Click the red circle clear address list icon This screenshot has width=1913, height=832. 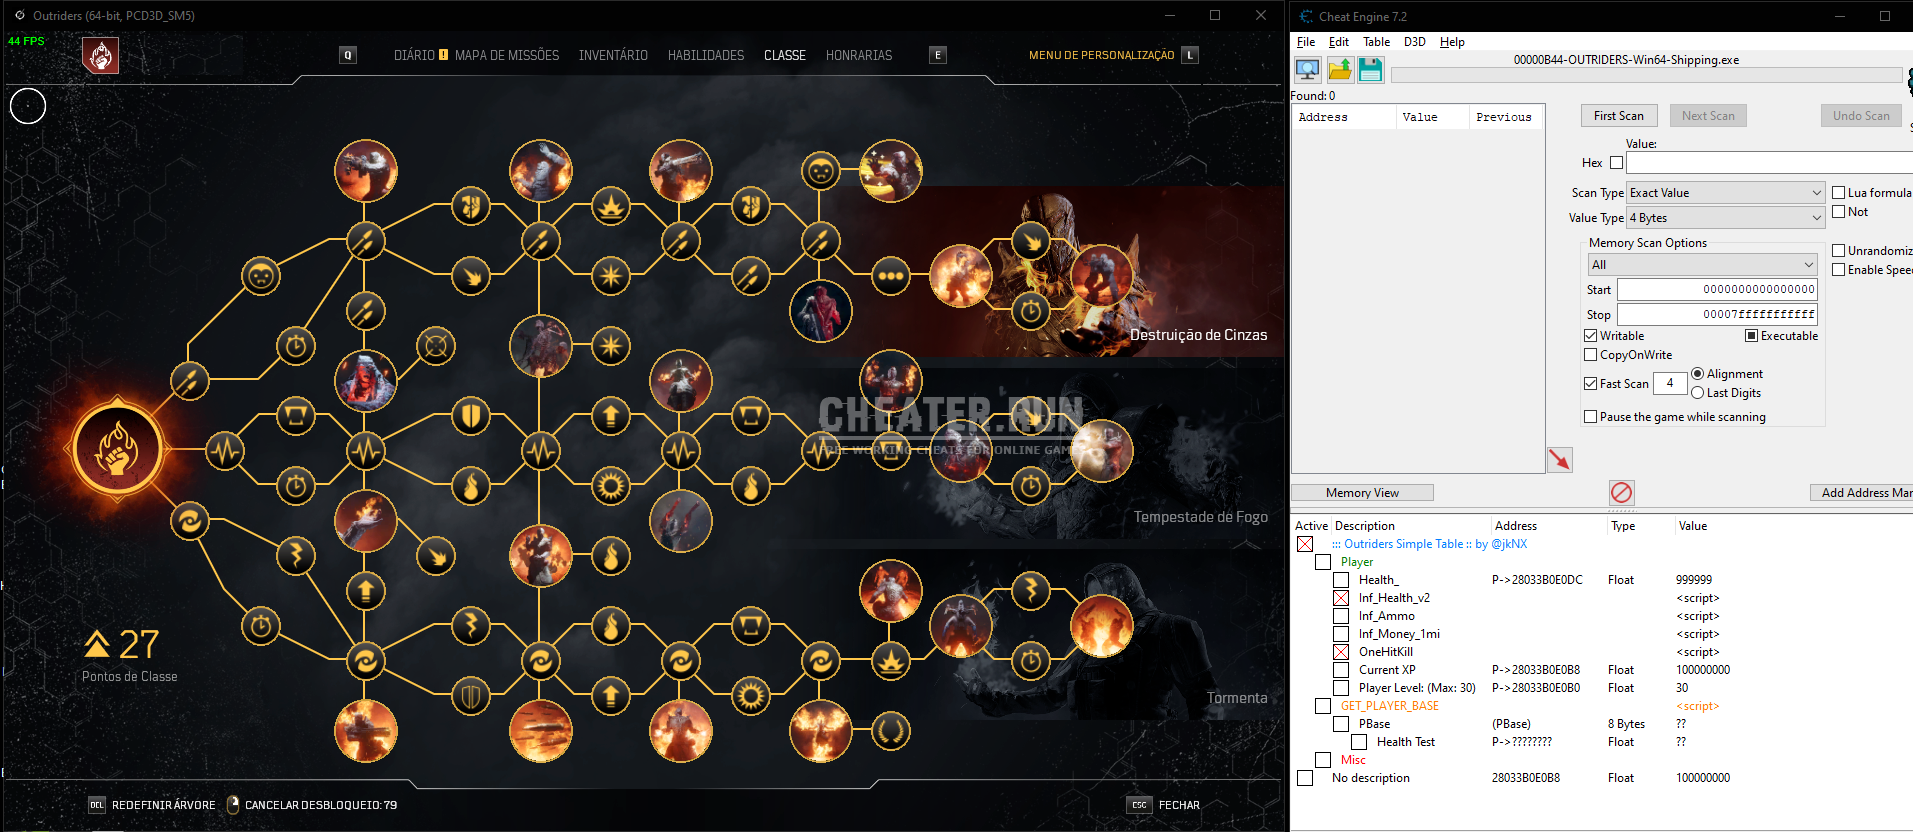tap(1621, 492)
